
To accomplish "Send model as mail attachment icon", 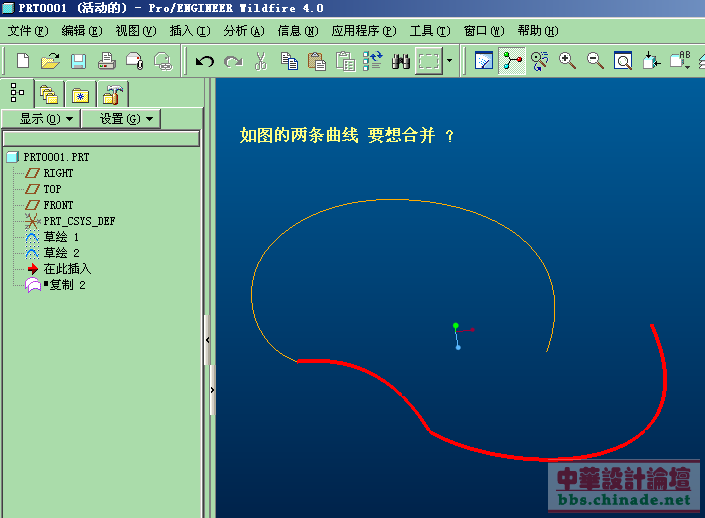I will 134,61.
